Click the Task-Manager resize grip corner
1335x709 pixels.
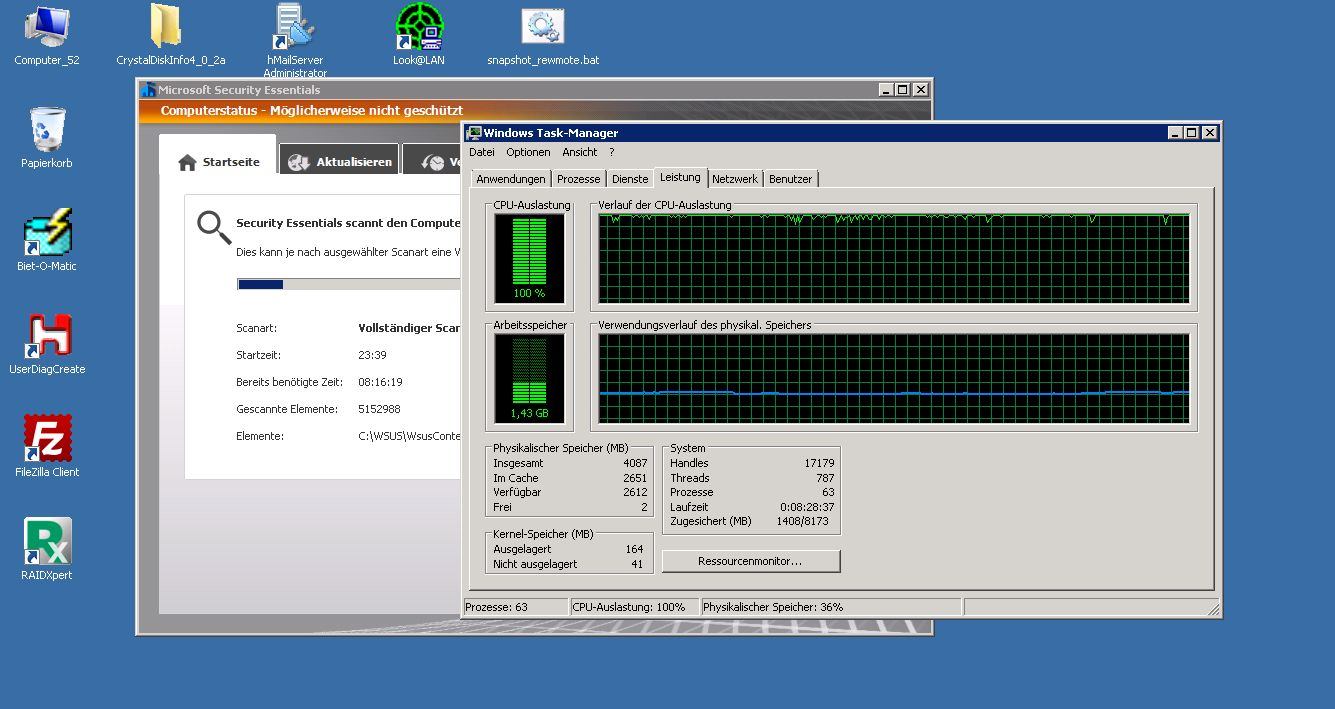coord(1213,609)
